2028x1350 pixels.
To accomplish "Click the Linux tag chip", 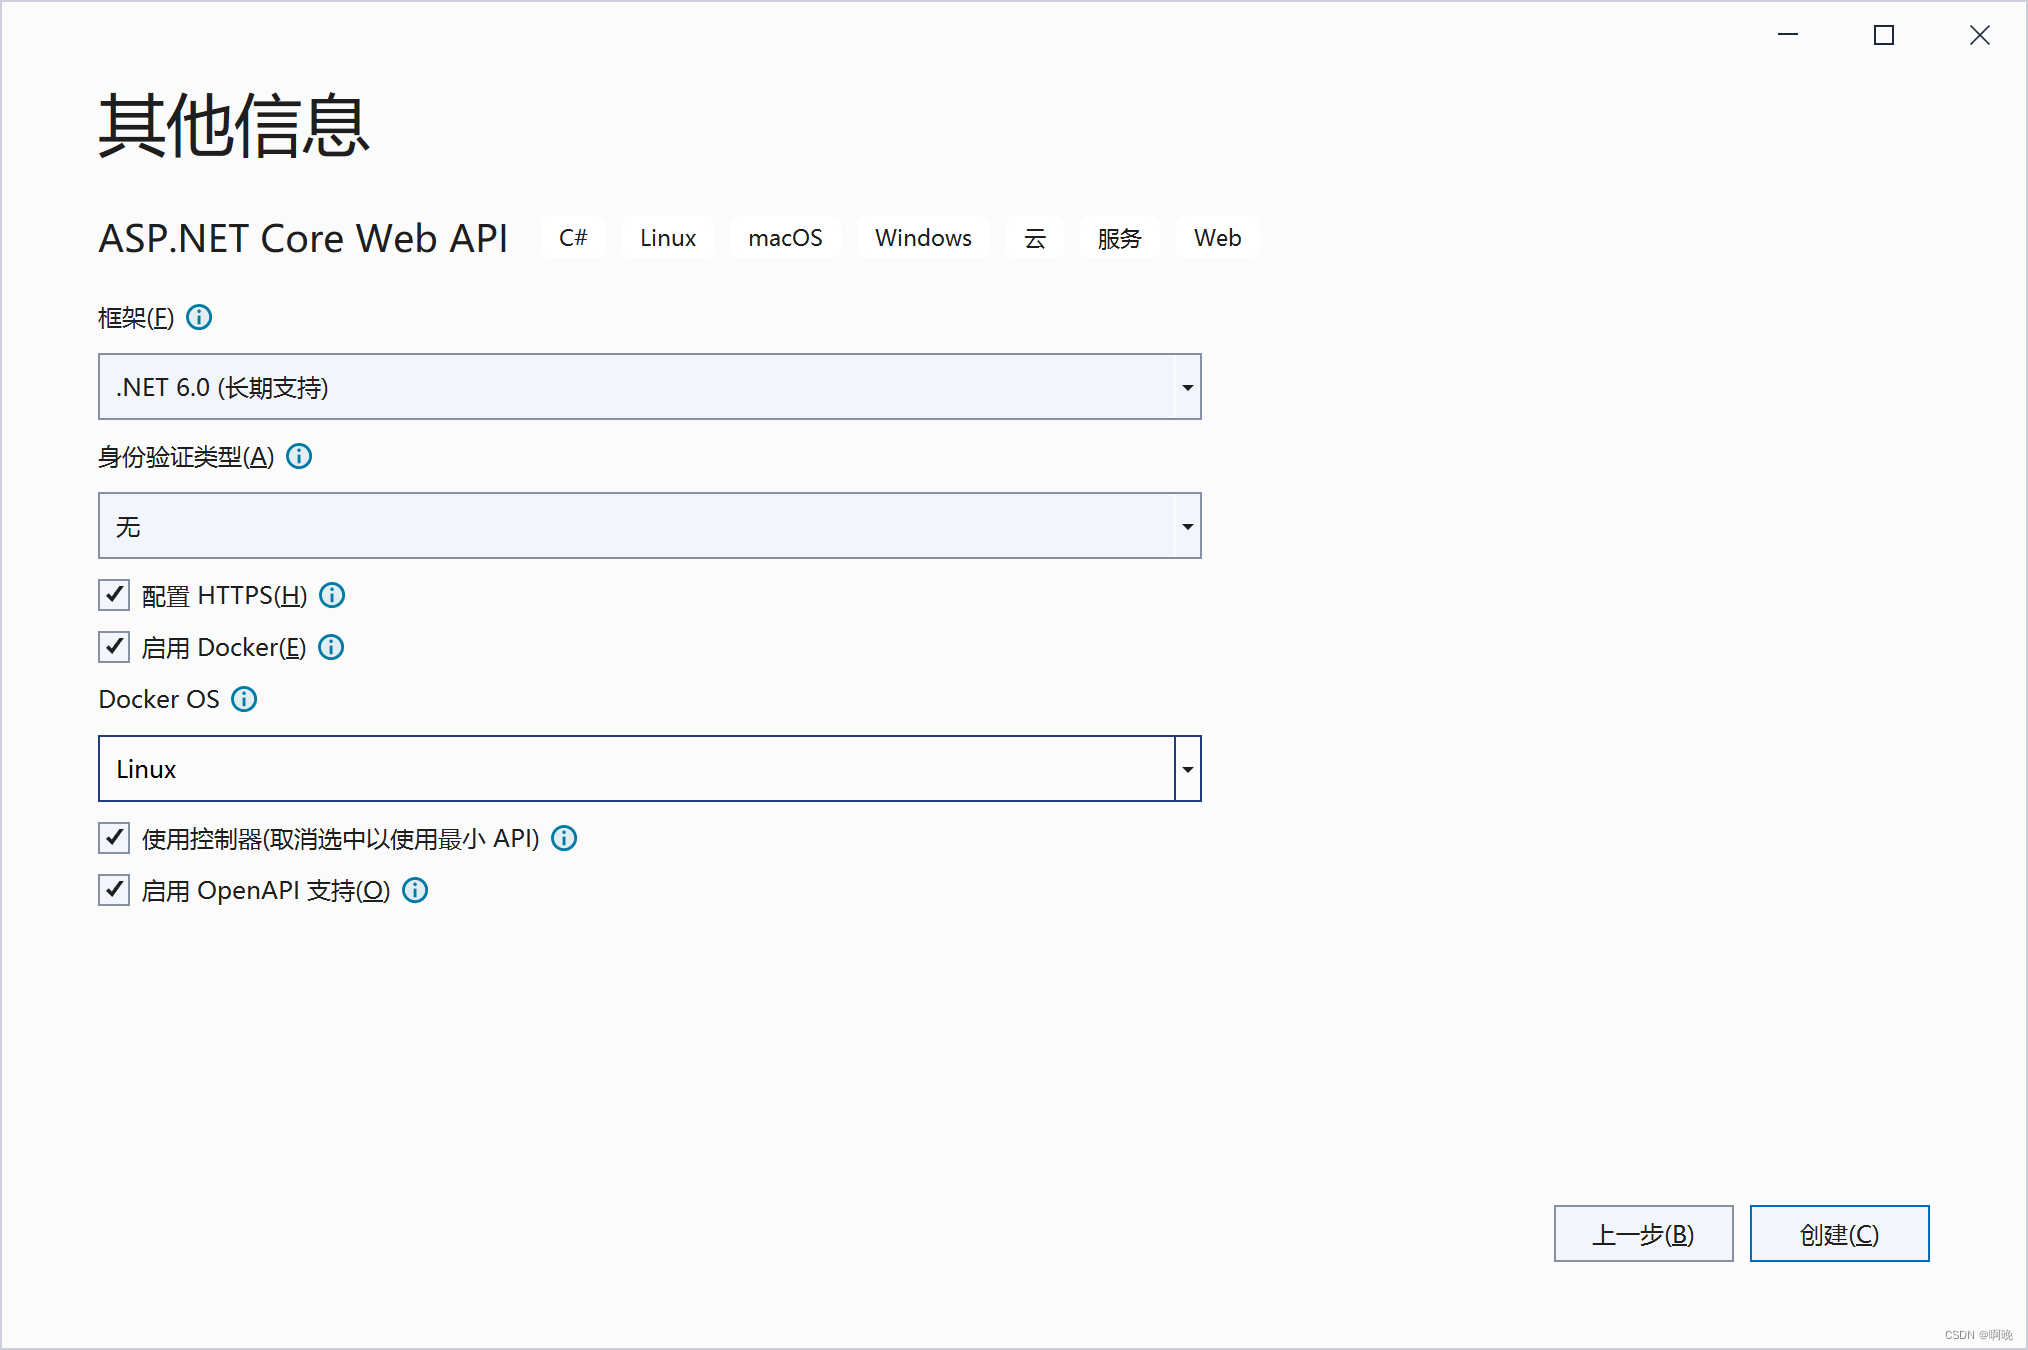I will pyautogui.click(x=668, y=238).
